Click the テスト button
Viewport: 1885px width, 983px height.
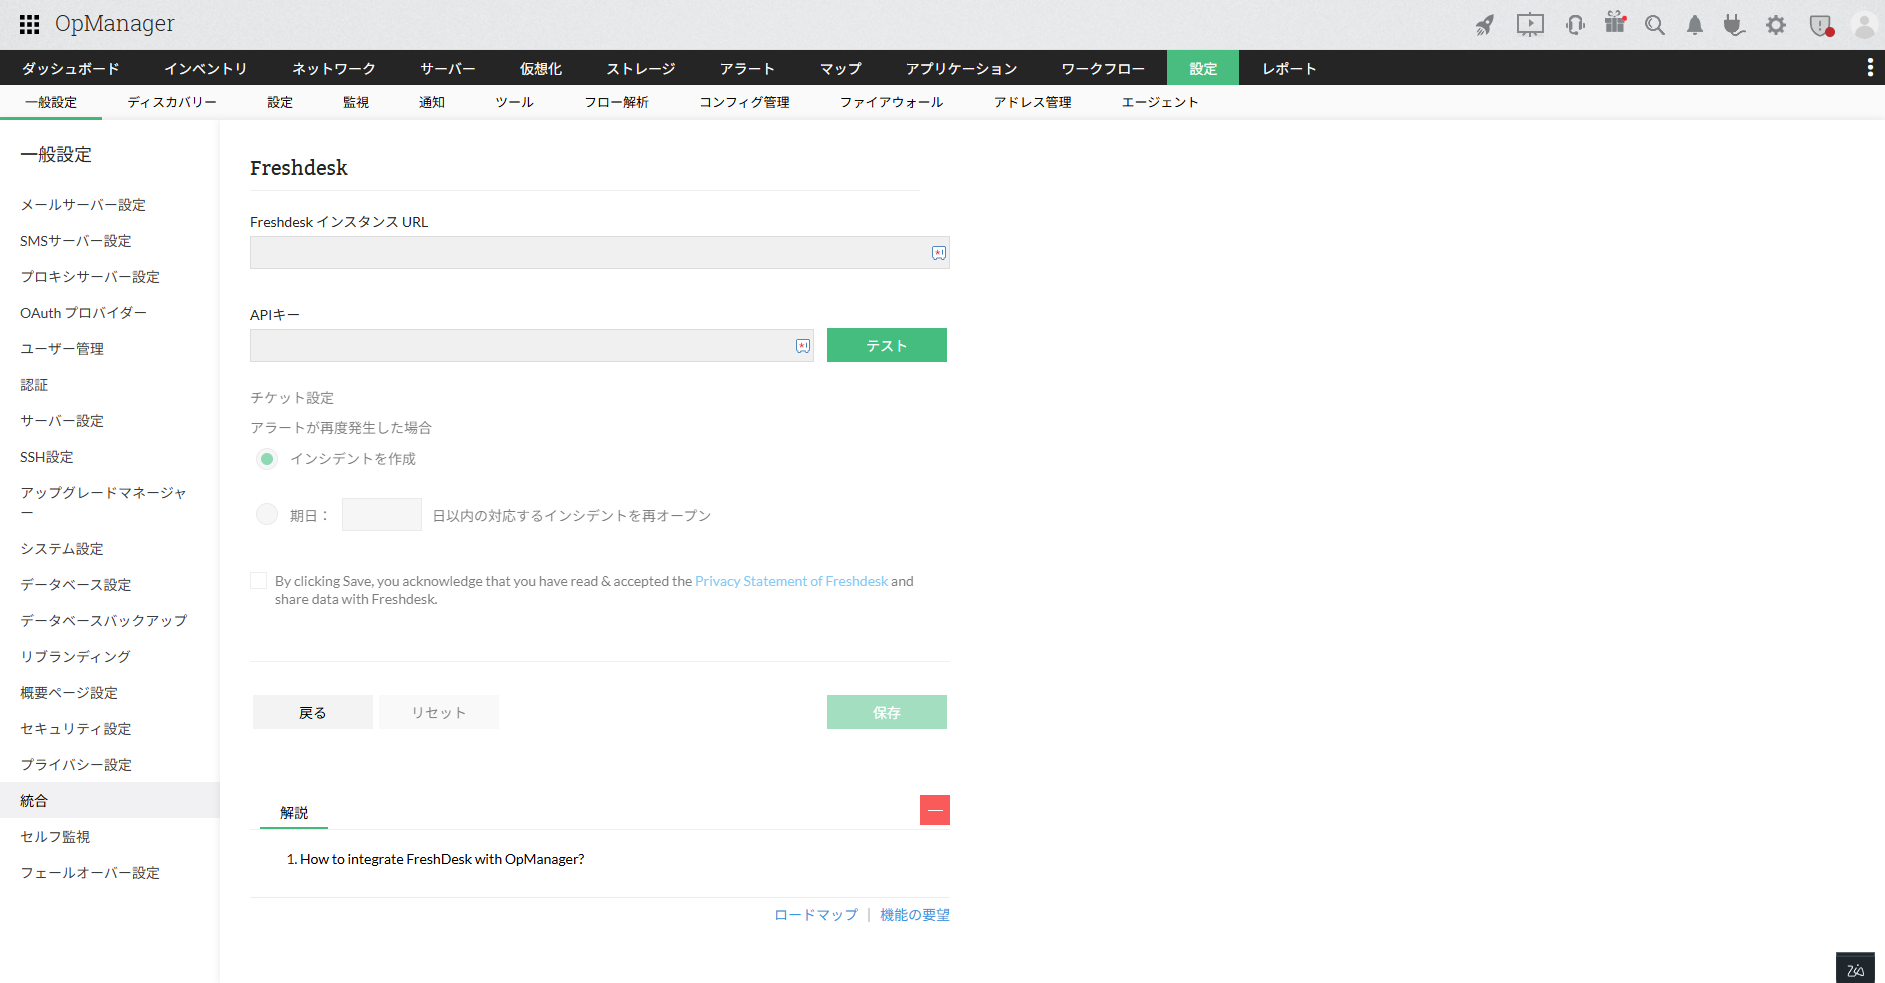click(886, 345)
